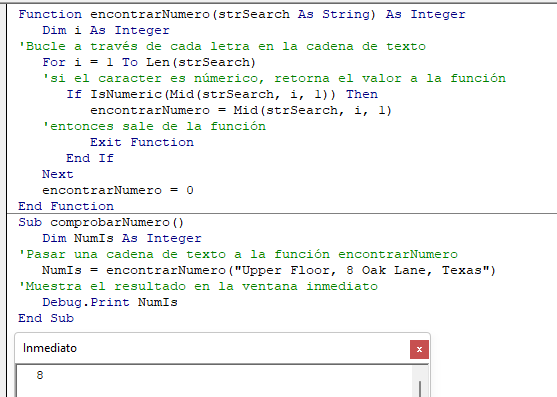Set breakpoint in margin beside For i = 1 line

3,62
